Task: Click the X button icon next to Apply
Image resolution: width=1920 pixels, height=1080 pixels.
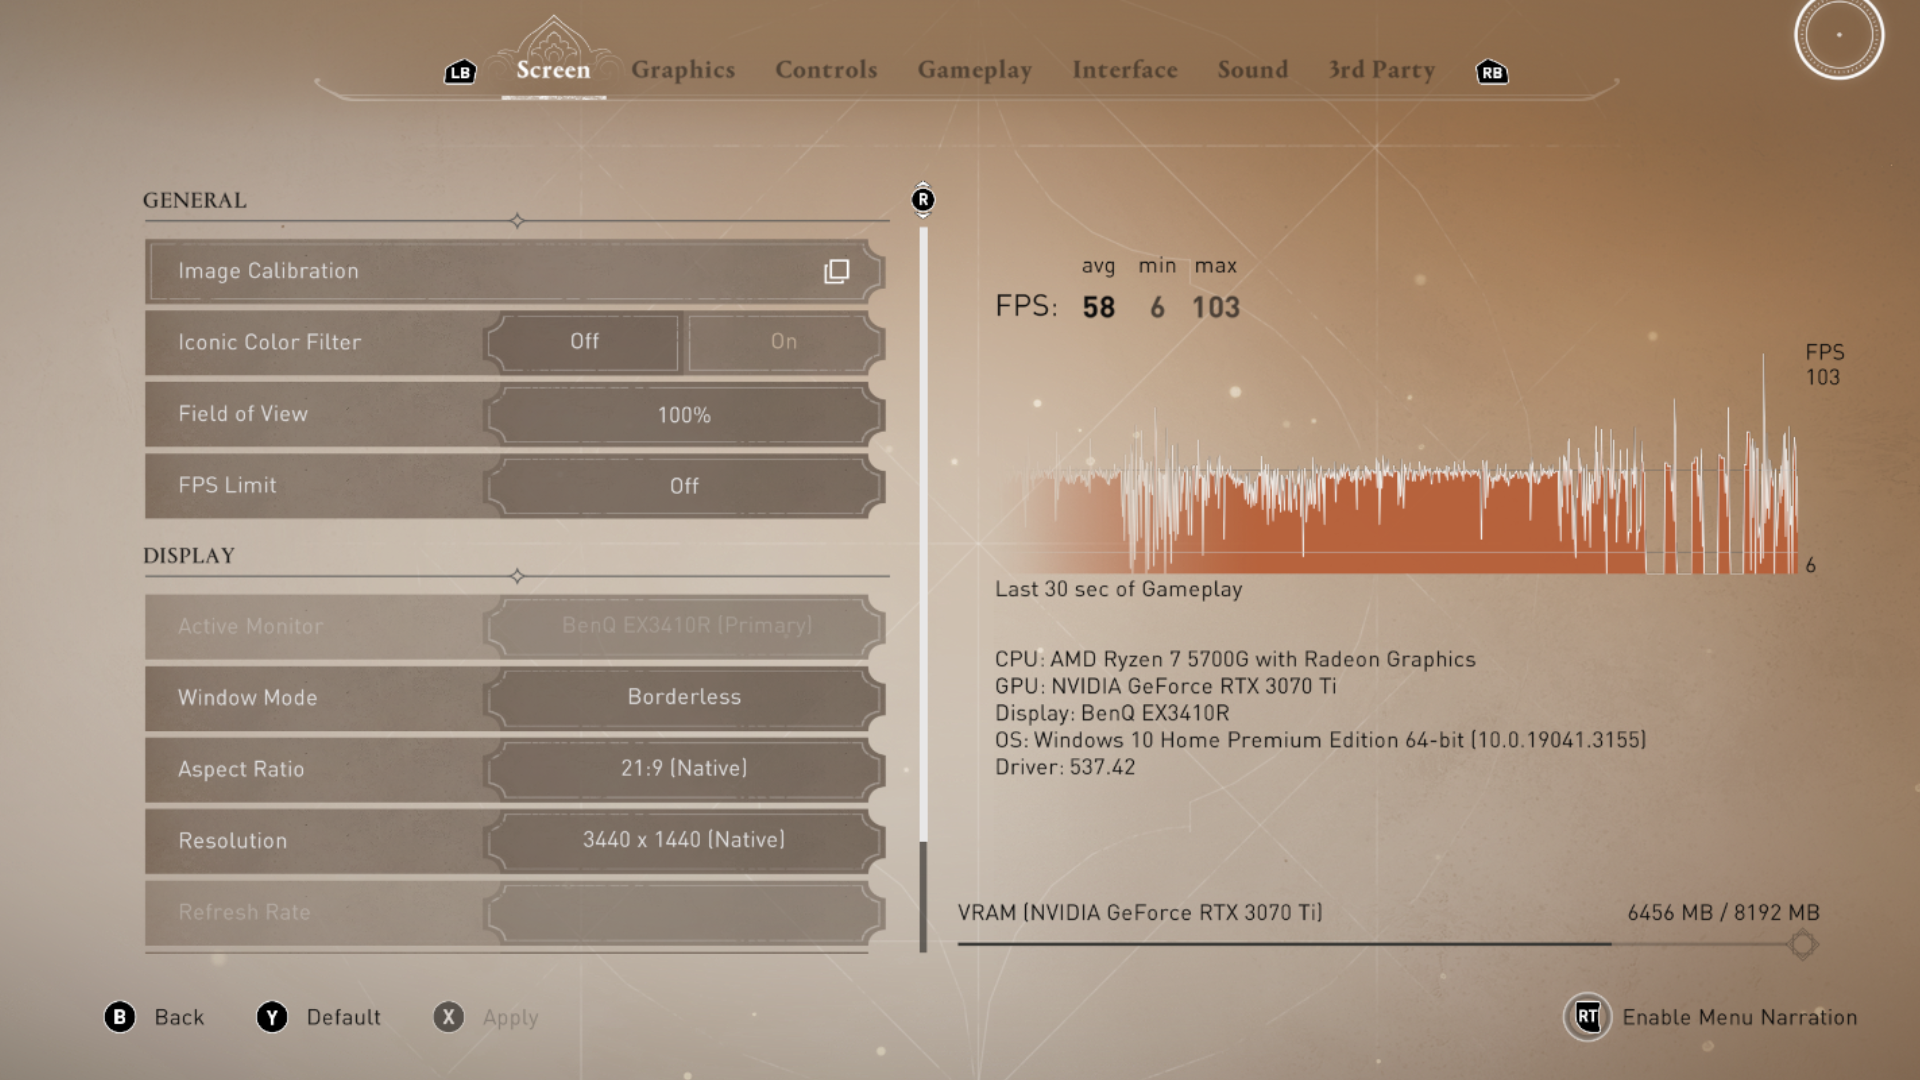Action: (x=448, y=1017)
